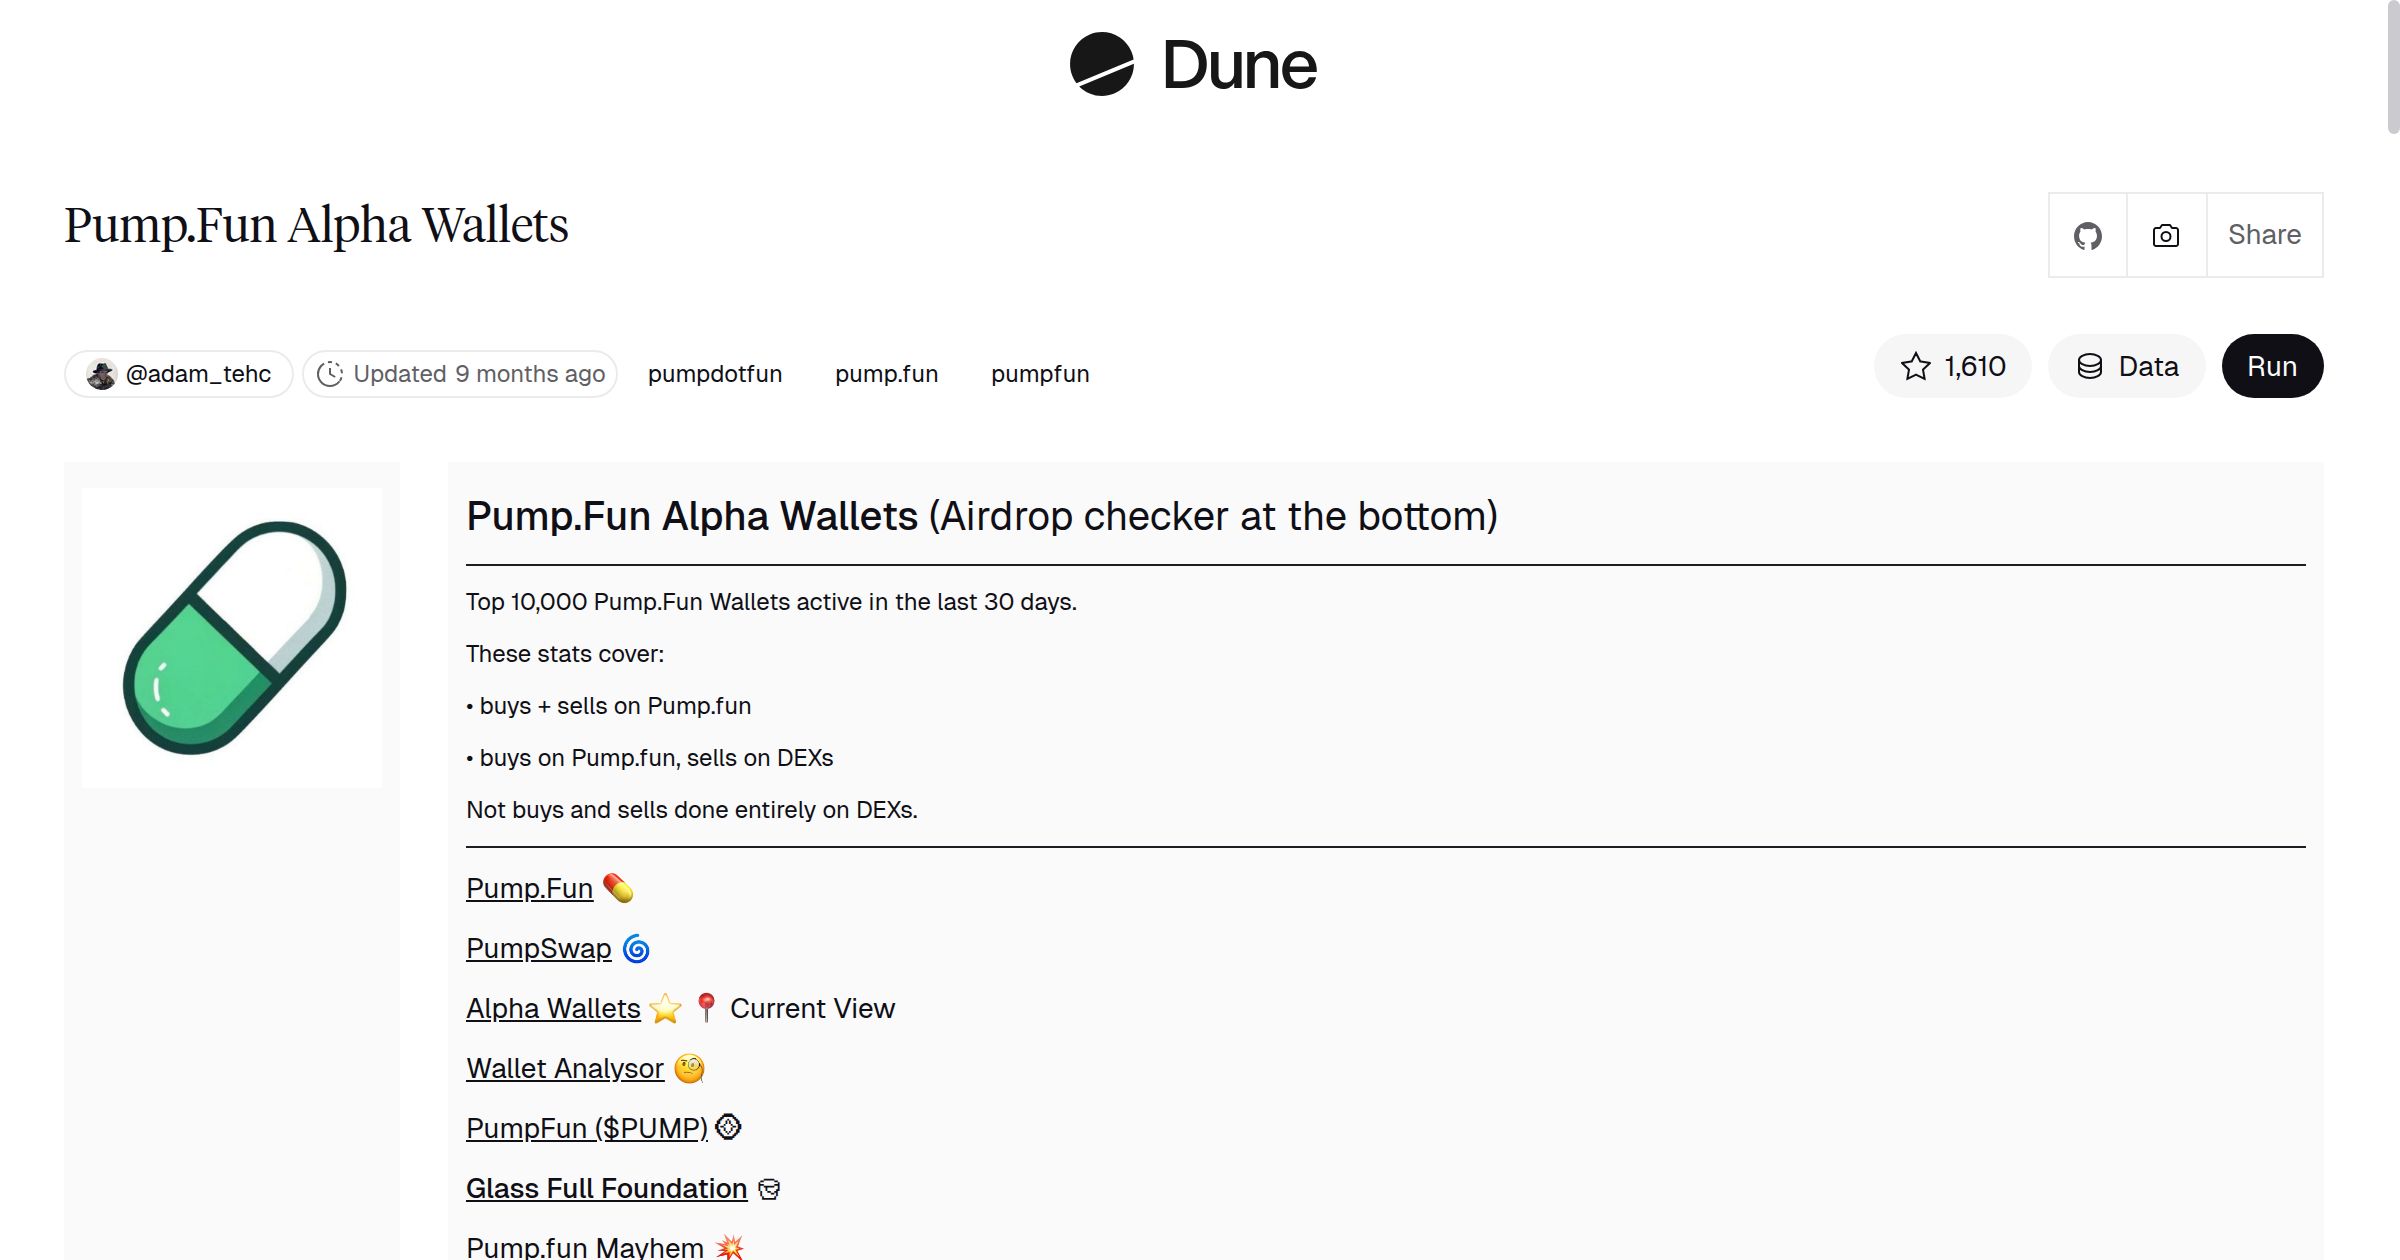Viewport: 2400px width, 1260px height.
Task: Open the PumpFun ($PUMP) link
Action: 586,1128
